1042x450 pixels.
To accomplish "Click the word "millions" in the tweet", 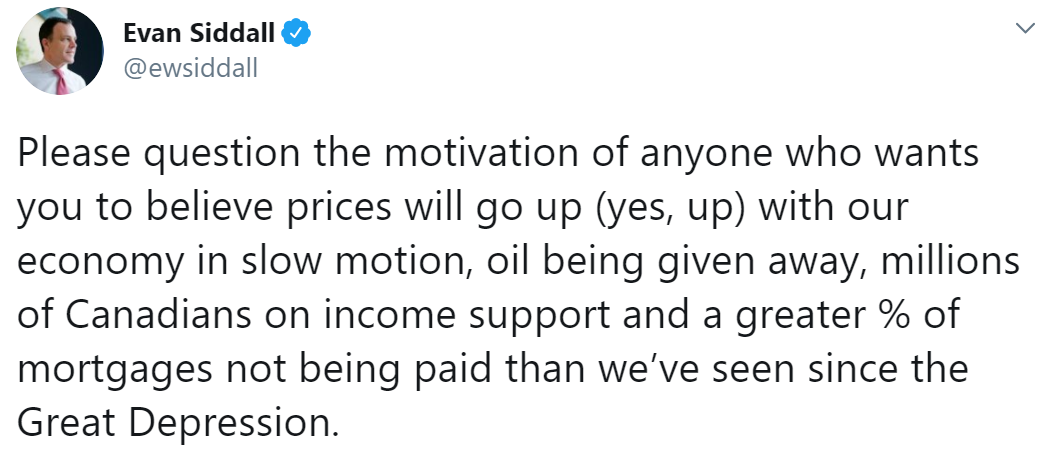I will pos(950,261).
